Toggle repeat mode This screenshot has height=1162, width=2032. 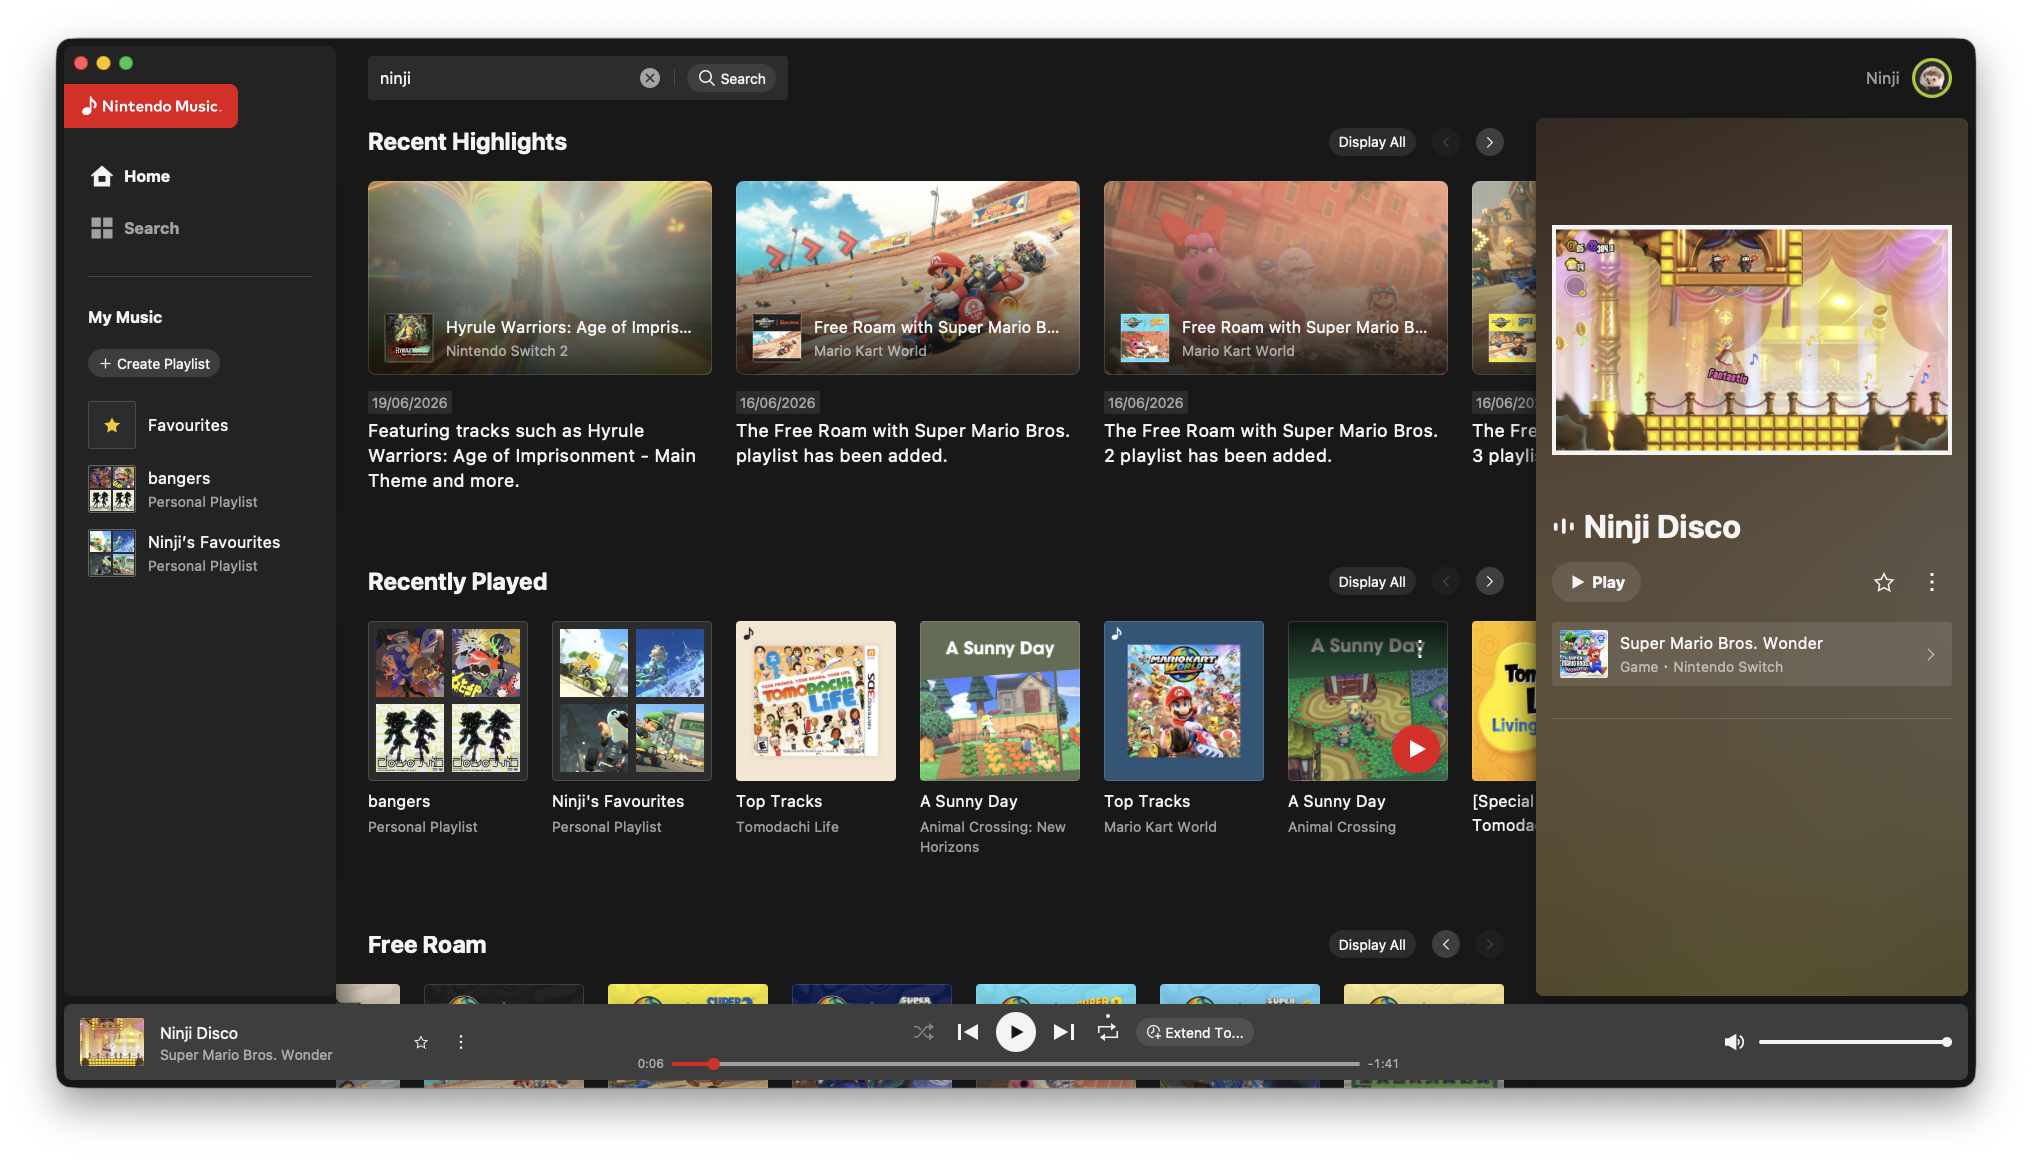tap(1108, 1031)
